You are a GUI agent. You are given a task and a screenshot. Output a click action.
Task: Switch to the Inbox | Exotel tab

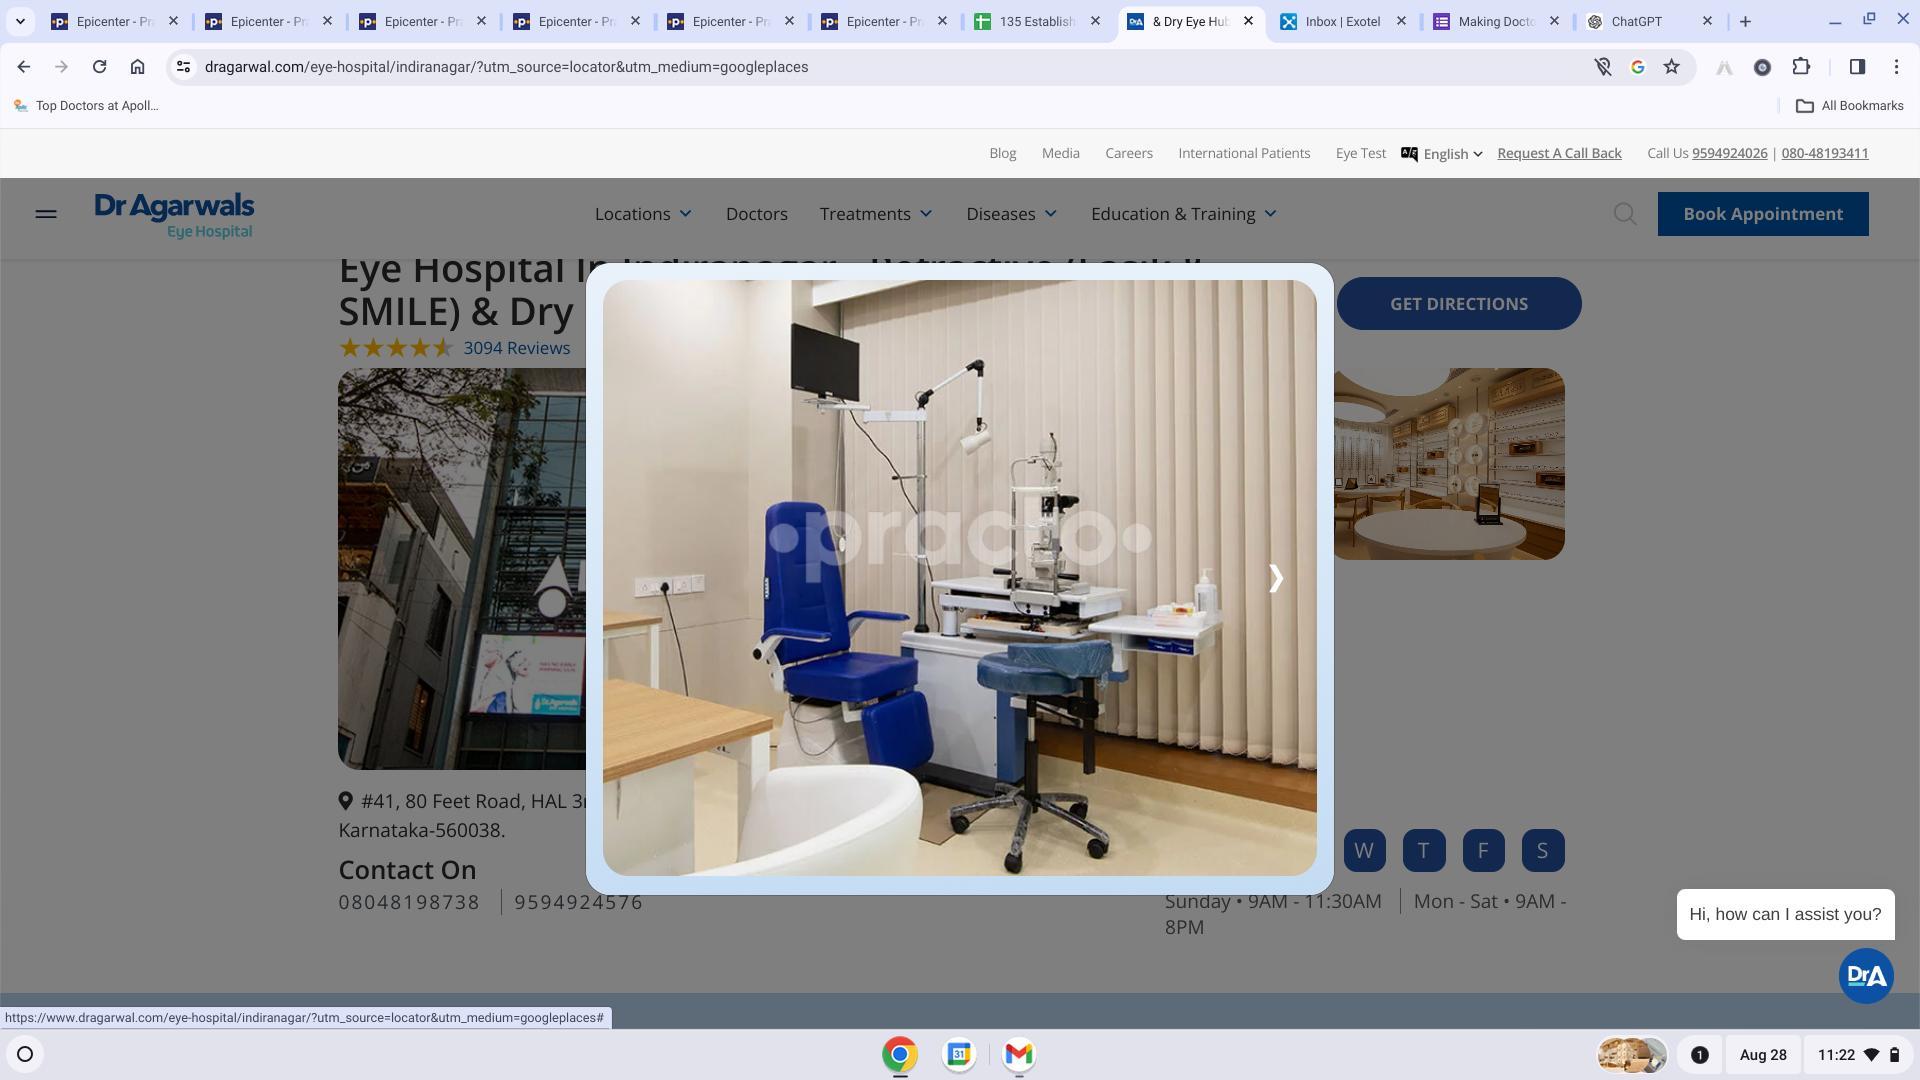(x=1343, y=21)
